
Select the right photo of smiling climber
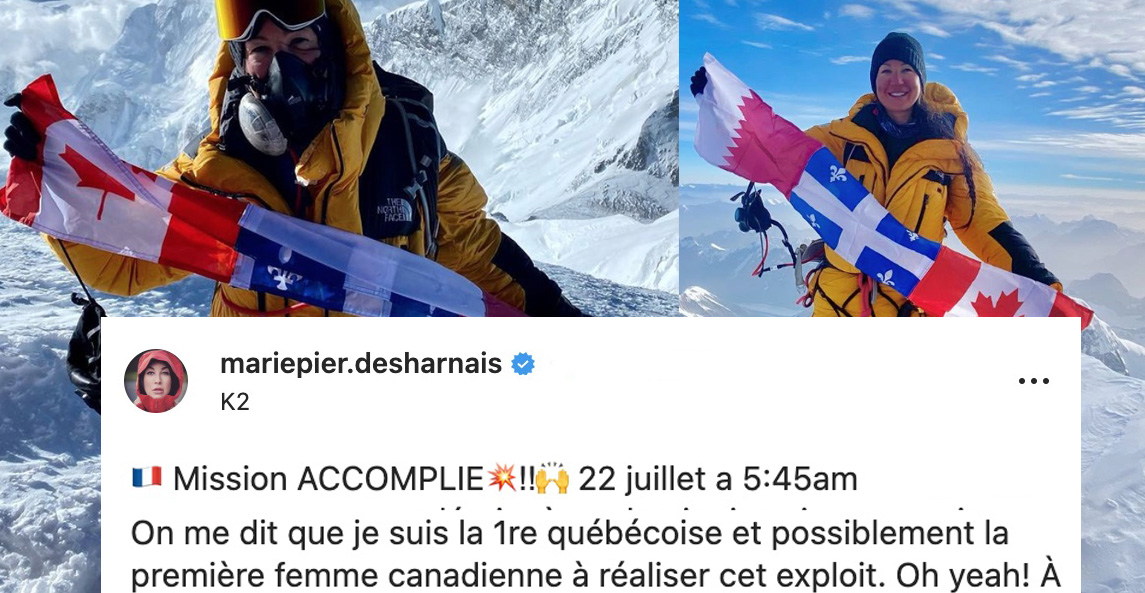912,158
